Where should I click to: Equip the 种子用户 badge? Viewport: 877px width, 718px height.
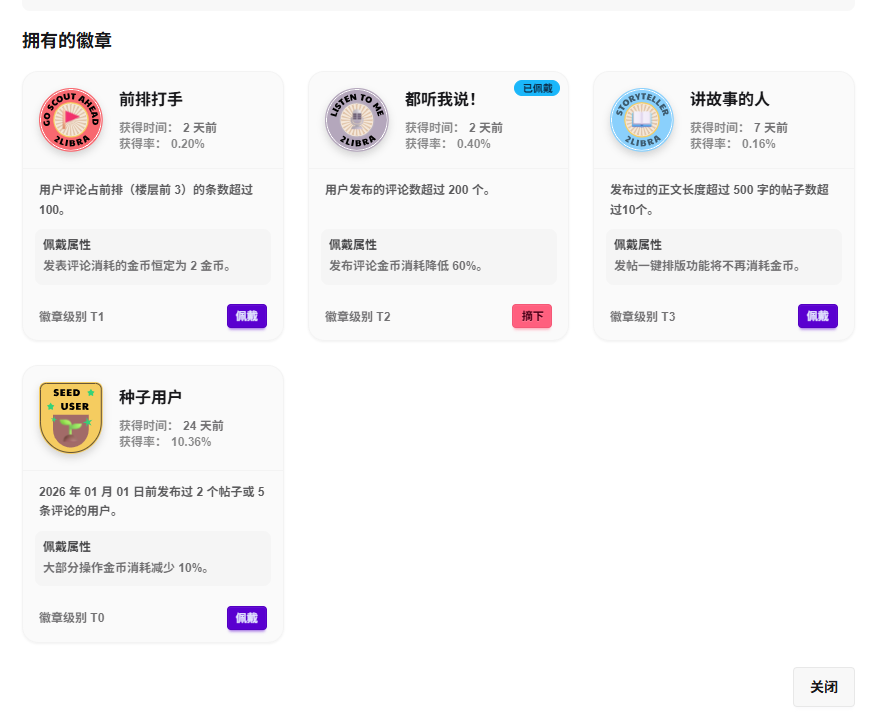click(x=246, y=618)
